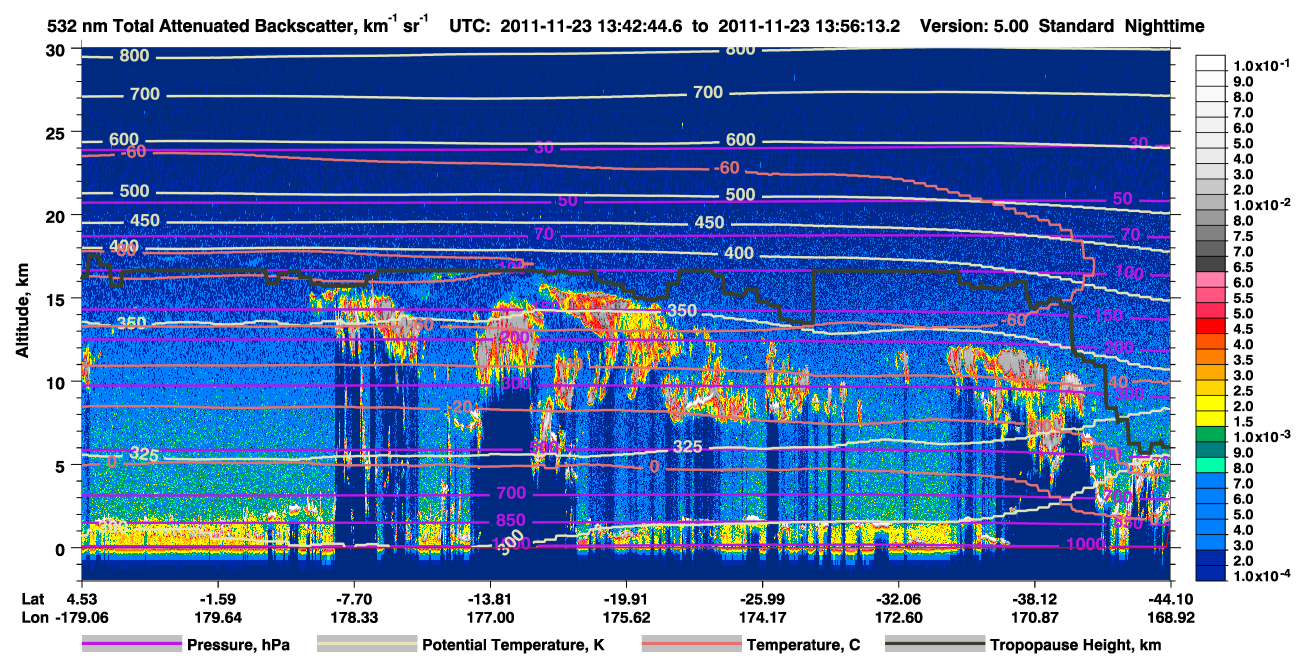Click the longitude value -179.06
This screenshot has height=667, width=1300.
coord(81,617)
